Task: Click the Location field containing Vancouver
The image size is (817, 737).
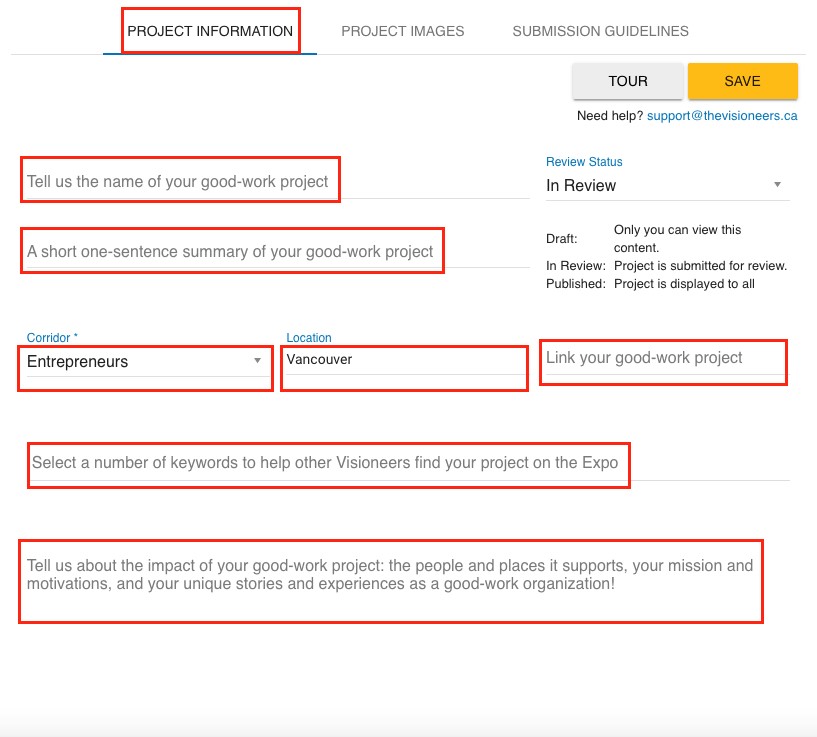Action: (403, 360)
